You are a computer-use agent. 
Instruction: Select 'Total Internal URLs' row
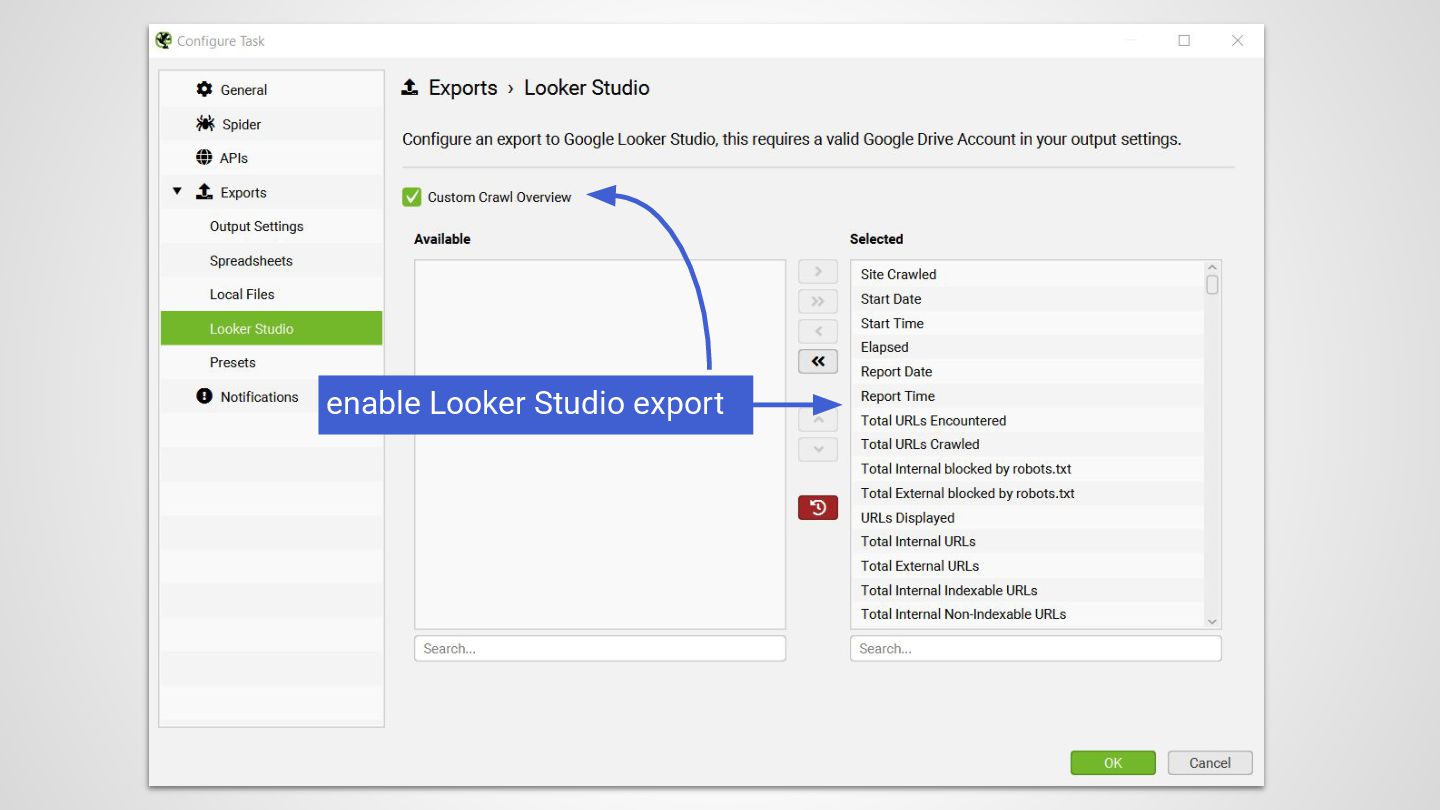(x=1028, y=541)
